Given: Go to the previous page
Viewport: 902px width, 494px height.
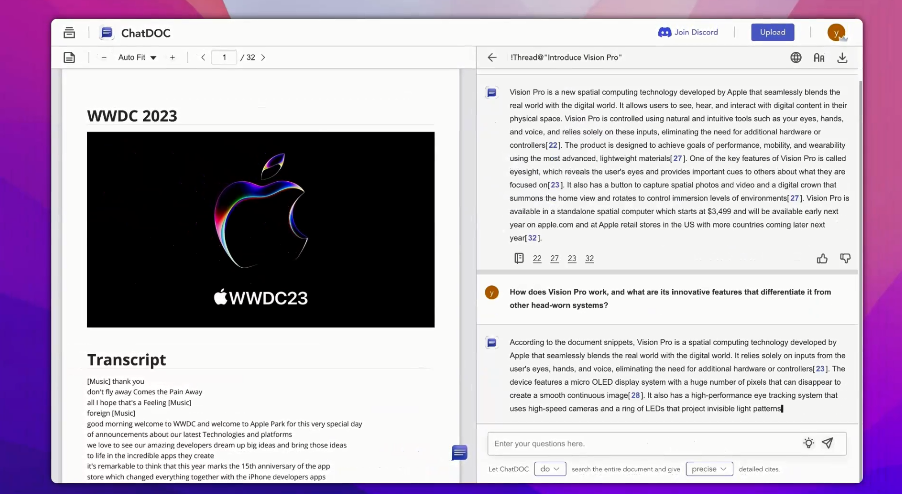Looking at the screenshot, I should 203,58.
